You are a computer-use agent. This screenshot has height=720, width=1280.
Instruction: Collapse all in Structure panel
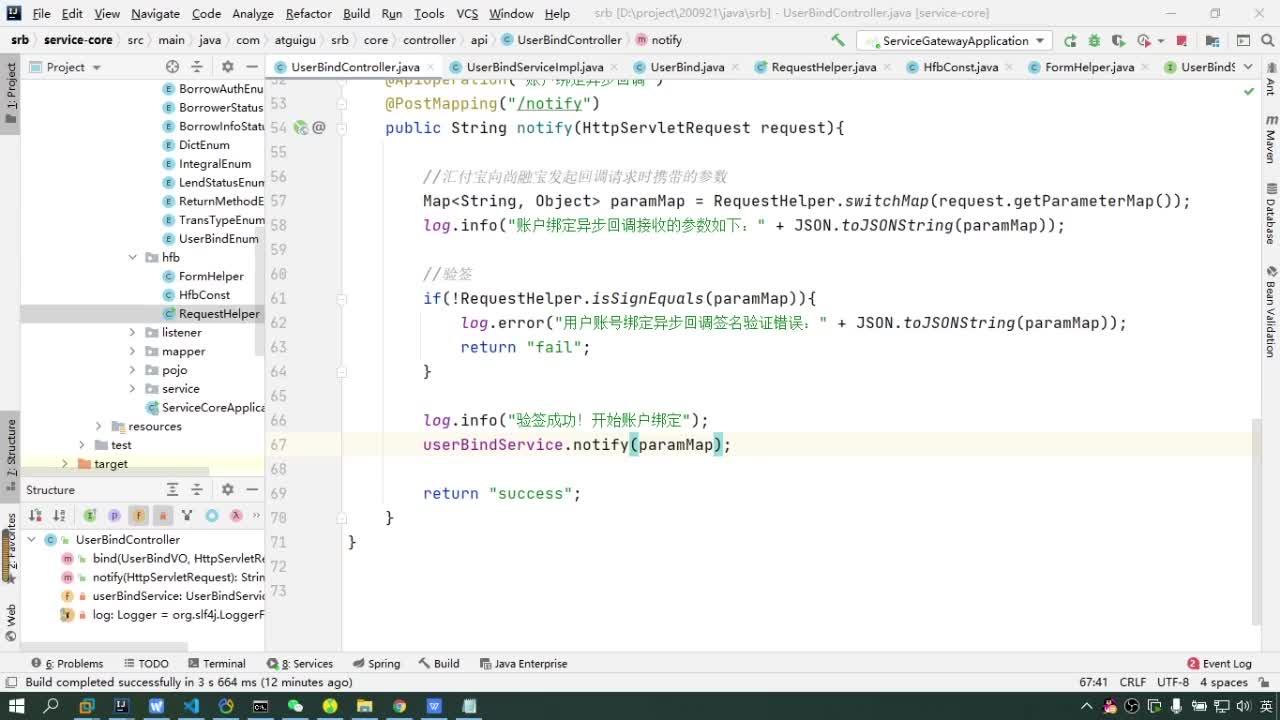[x=197, y=489]
